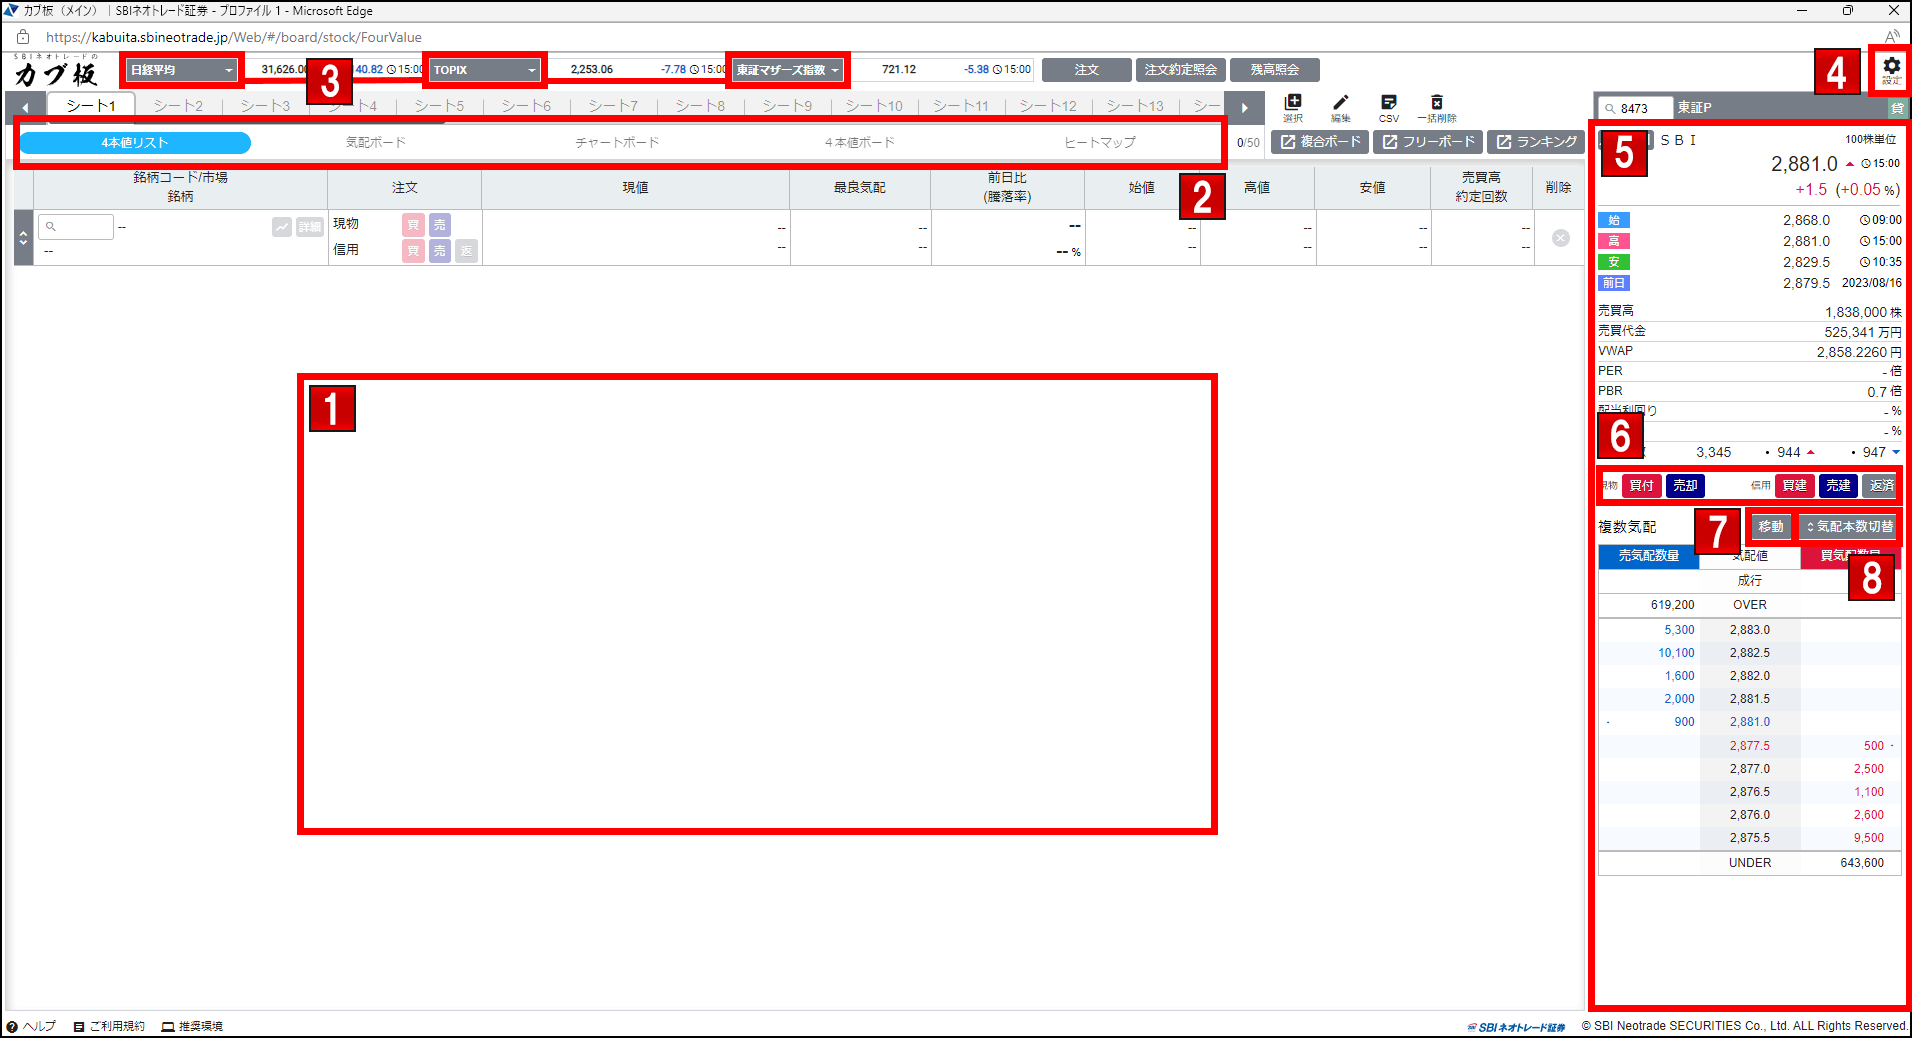Select the シート13 tab
This screenshot has height=1038, width=1912.
tap(1135, 106)
